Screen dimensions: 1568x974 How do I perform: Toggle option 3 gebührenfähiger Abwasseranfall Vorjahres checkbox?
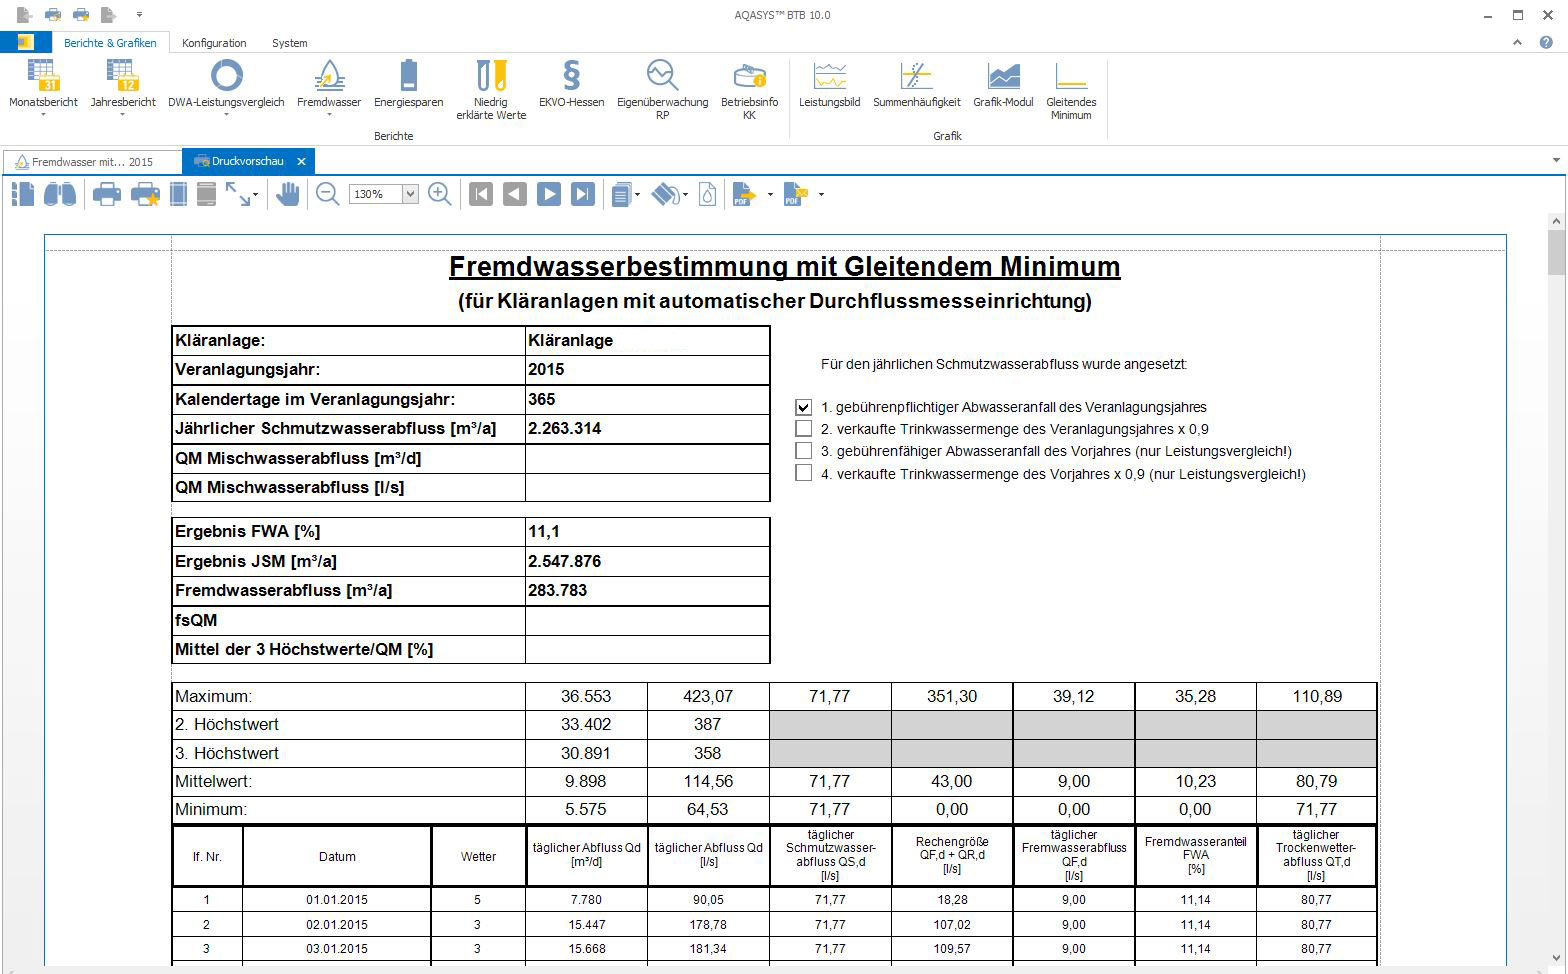[803, 451]
